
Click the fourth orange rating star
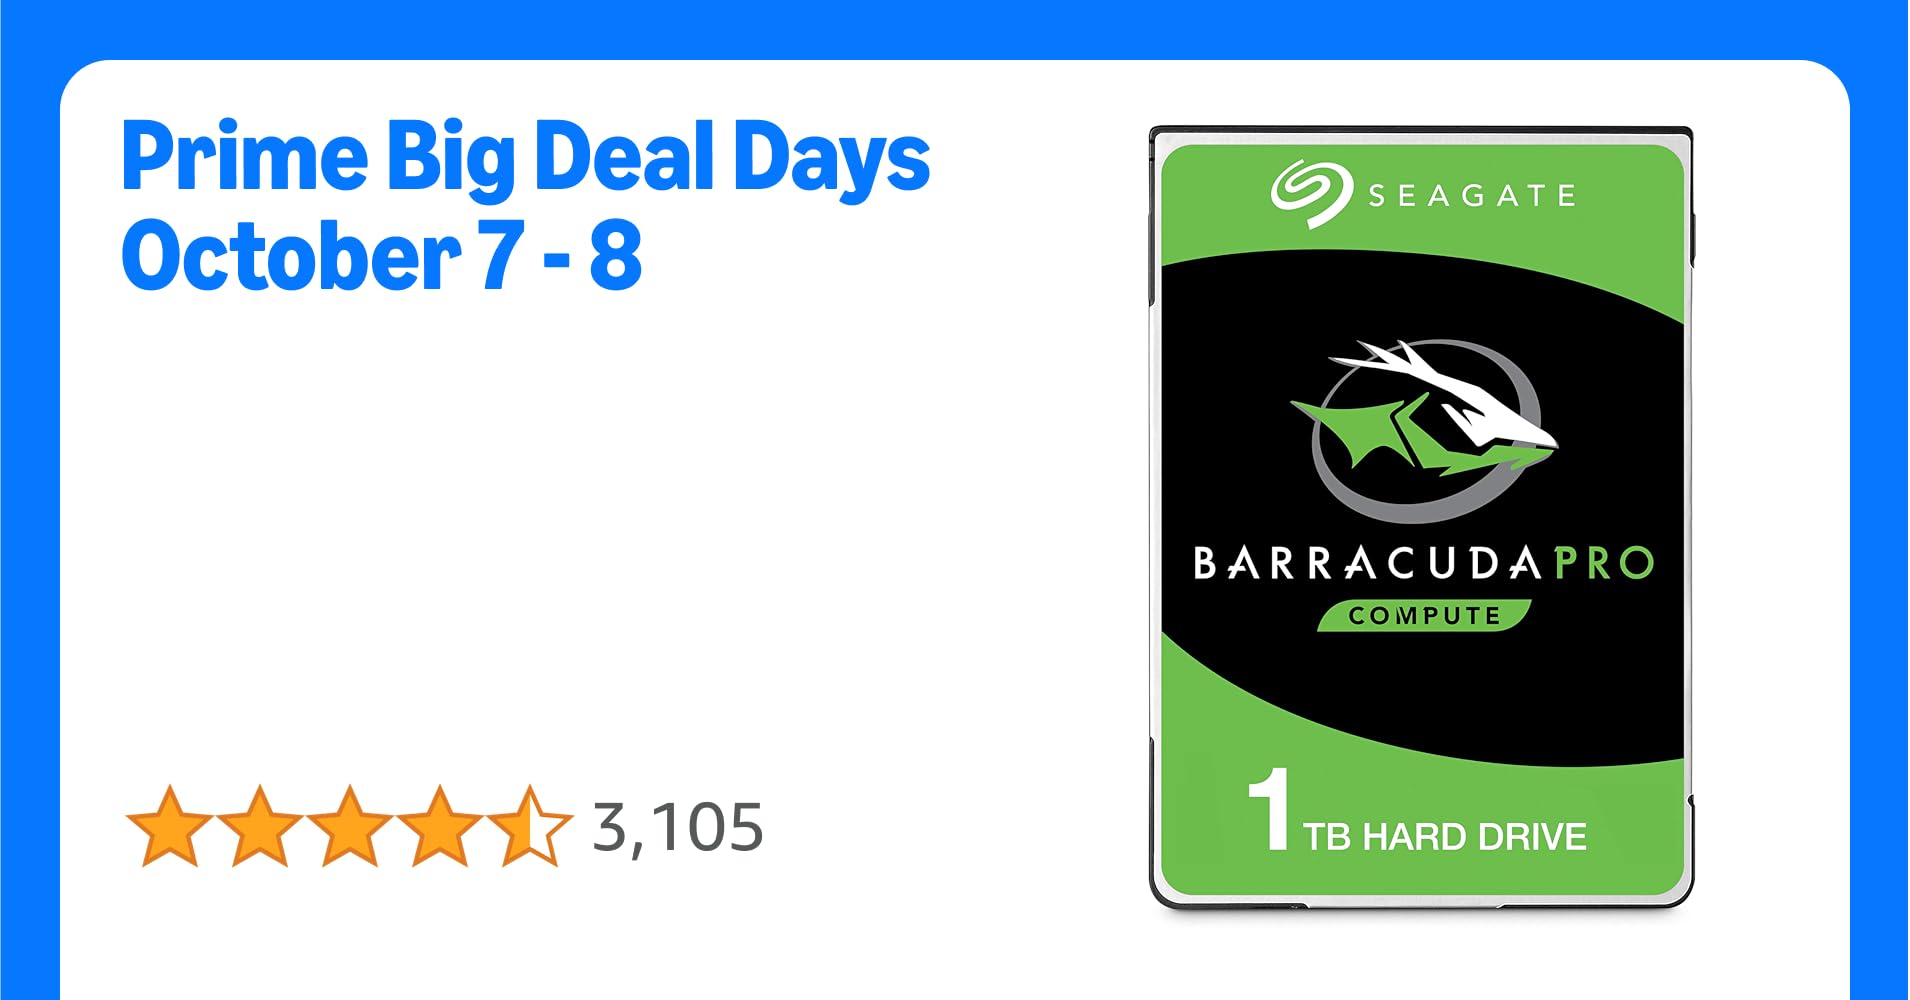click(x=439, y=826)
